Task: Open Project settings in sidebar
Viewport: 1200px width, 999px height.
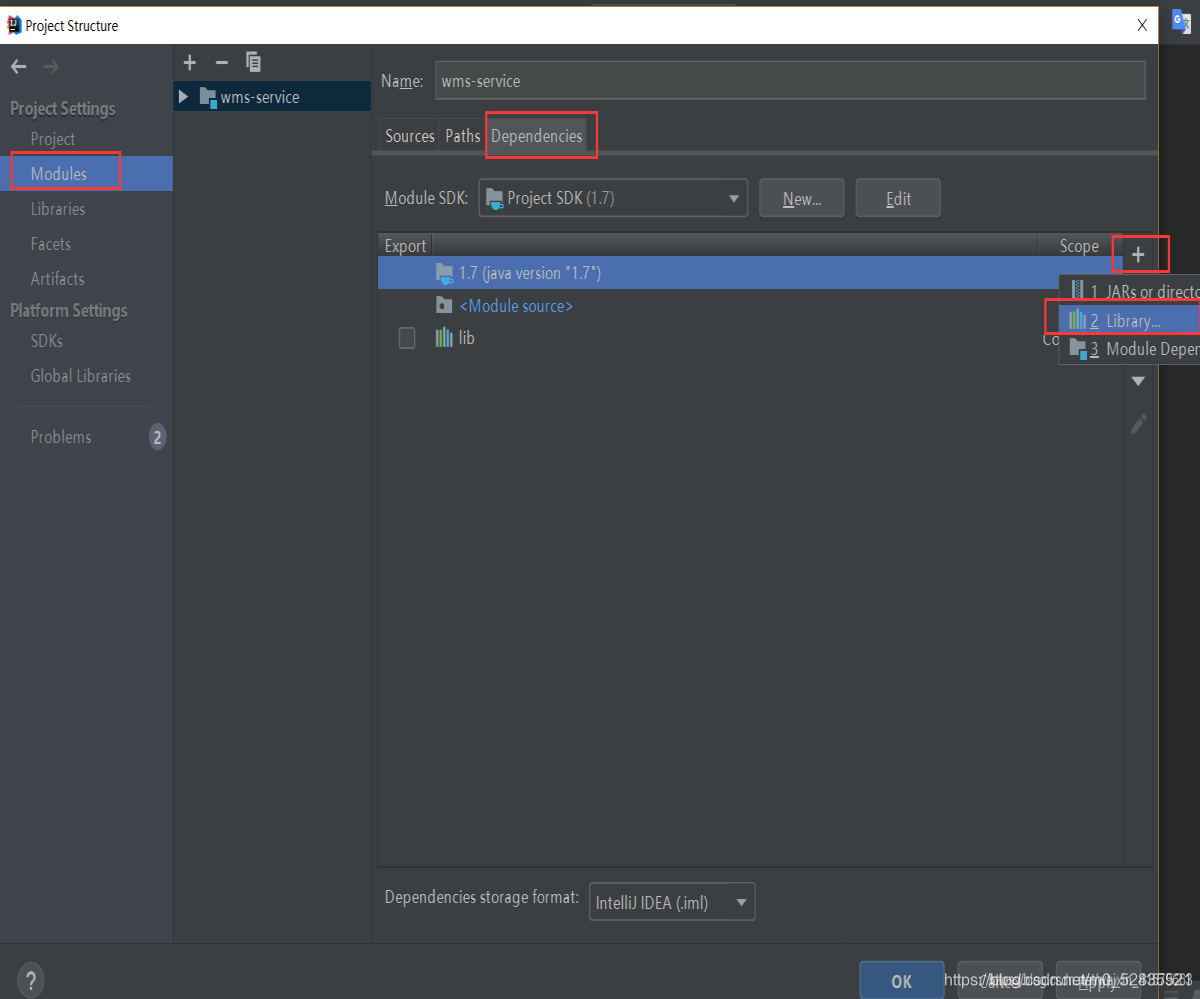Action: [x=53, y=139]
